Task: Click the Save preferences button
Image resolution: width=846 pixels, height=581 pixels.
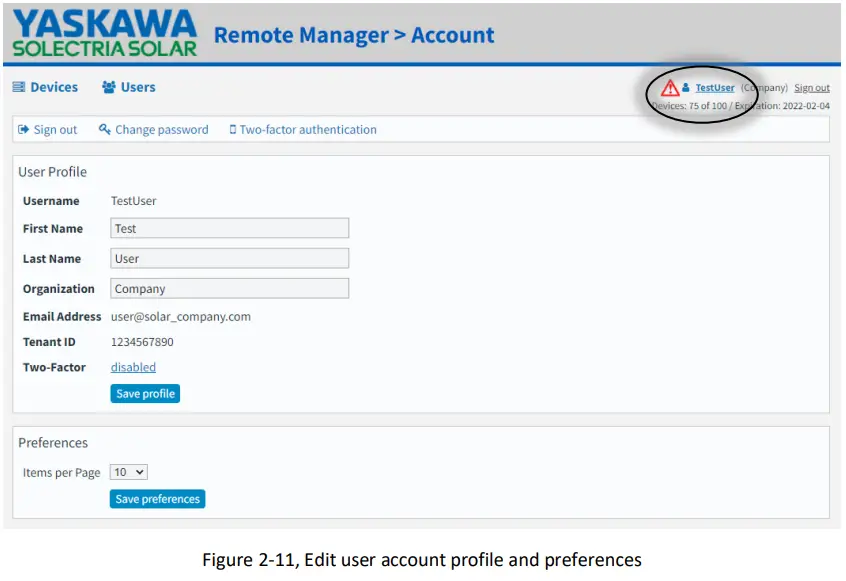Action: pos(158,498)
